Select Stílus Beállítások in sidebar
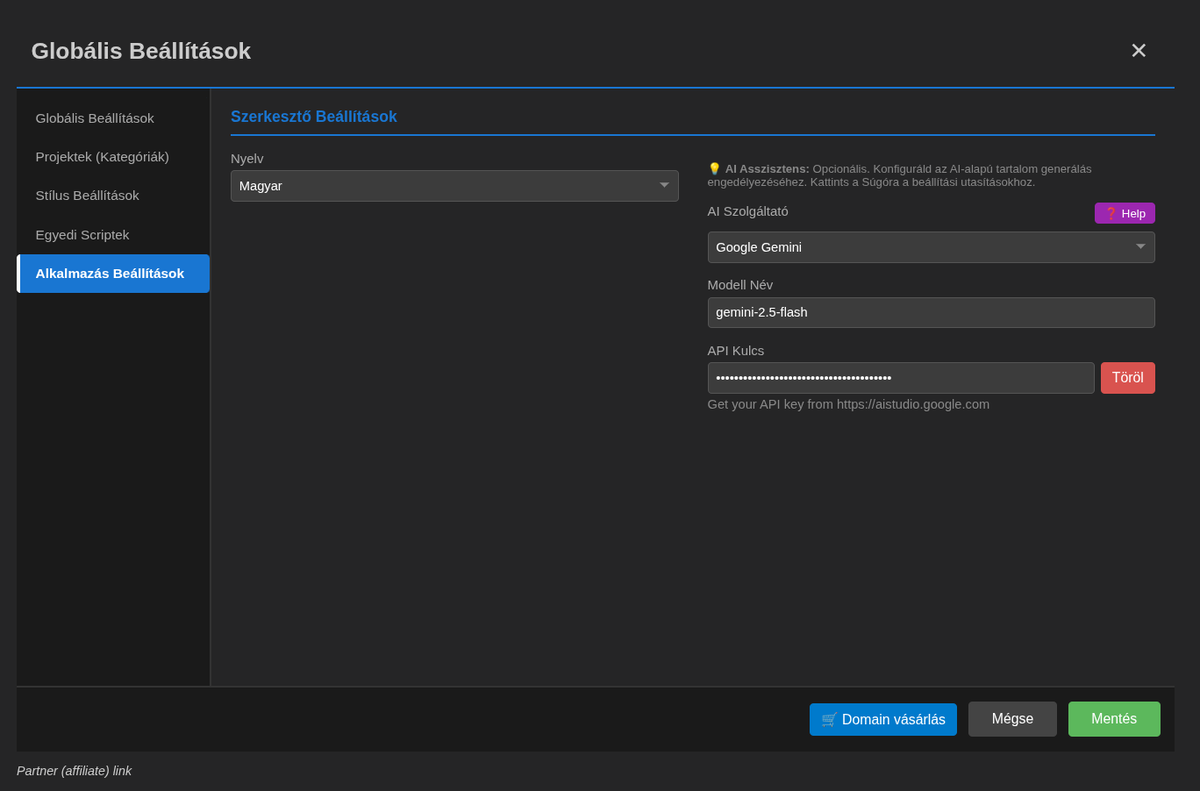The image size is (1200, 791). 87,196
